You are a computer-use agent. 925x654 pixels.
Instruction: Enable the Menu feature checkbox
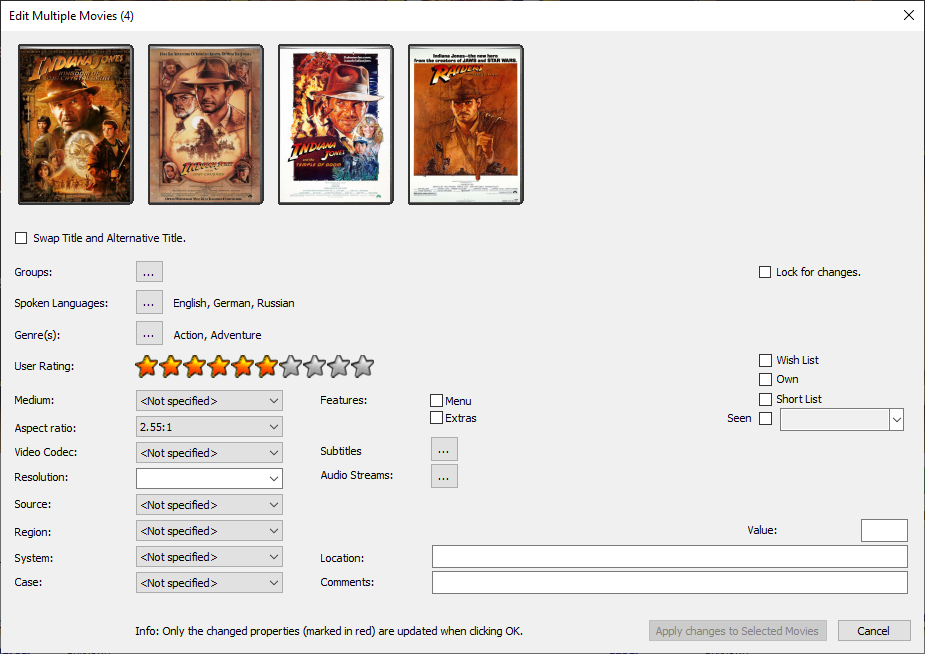click(436, 400)
